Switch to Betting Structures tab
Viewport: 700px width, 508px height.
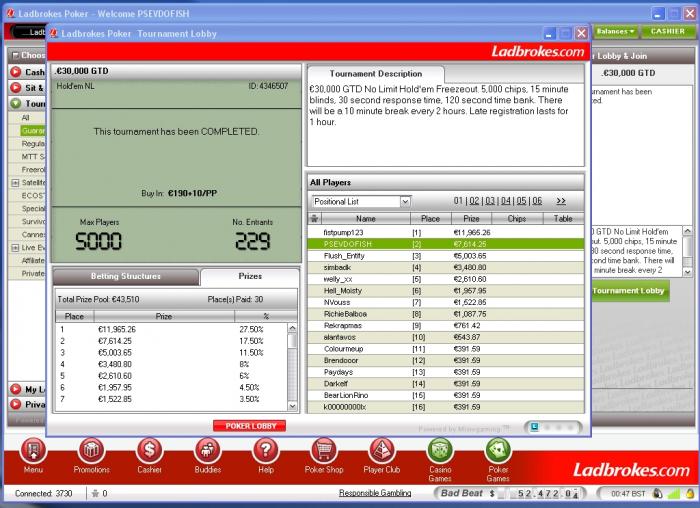pyautogui.click(x=126, y=276)
